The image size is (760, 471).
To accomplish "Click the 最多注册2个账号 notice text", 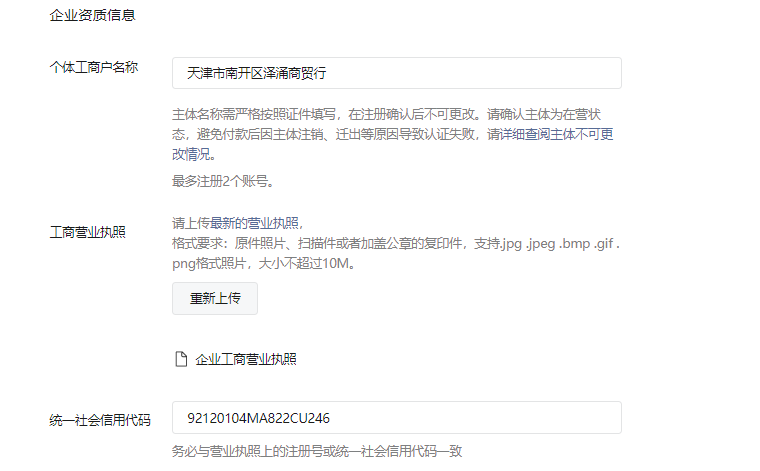I will 223,182.
